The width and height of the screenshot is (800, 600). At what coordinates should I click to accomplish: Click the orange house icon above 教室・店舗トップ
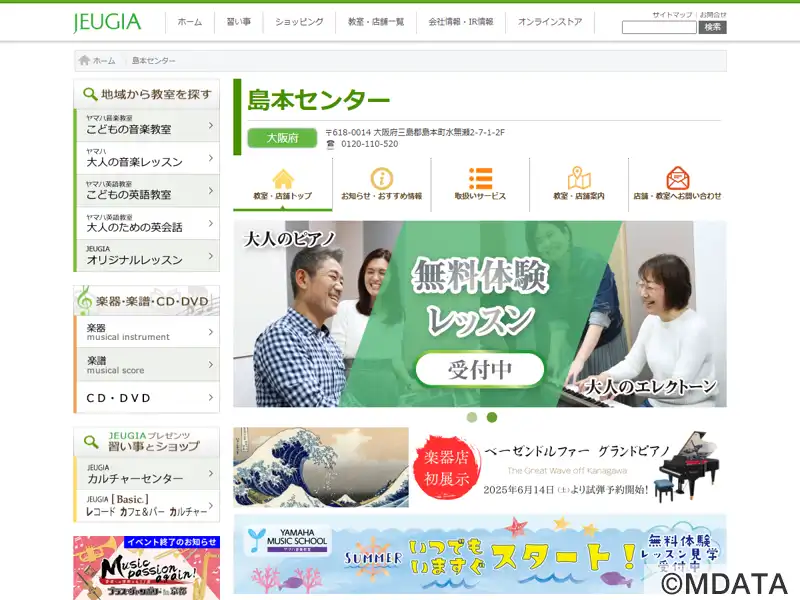[x=283, y=179]
